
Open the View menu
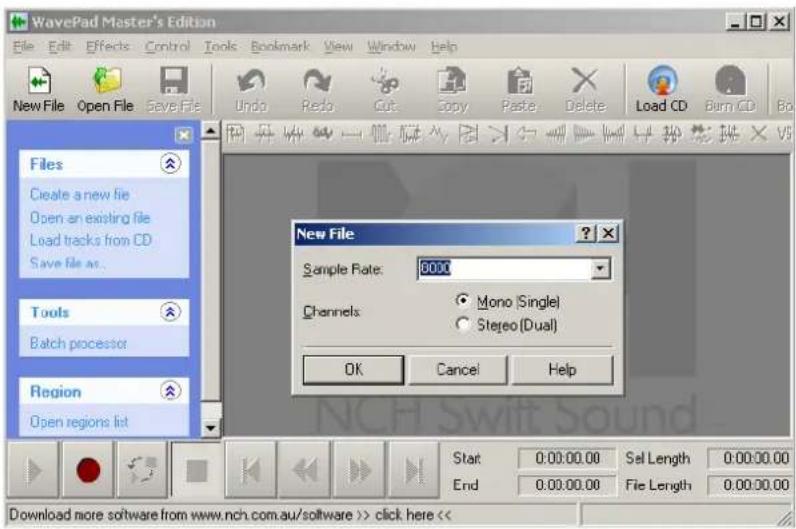click(338, 47)
